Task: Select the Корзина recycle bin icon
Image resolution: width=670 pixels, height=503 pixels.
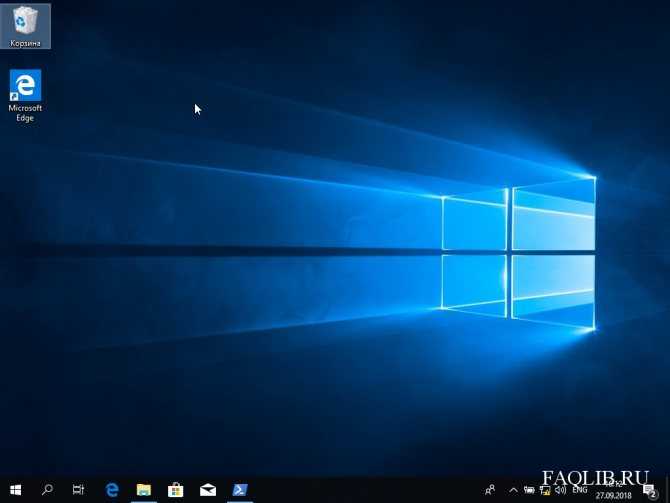Action: pos(25,26)
